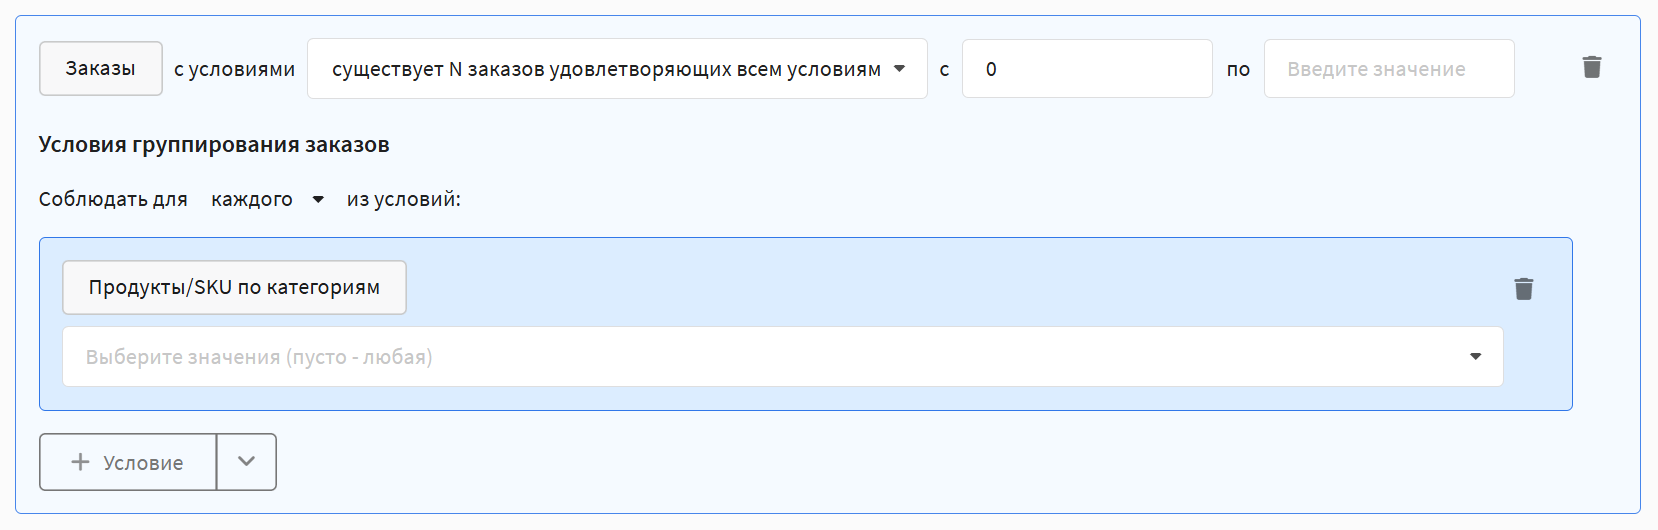This screenshot has height=530, width=1658.
Task: Click the 'Условия группирования заказов' heading
Action: [x=214, y=145]
